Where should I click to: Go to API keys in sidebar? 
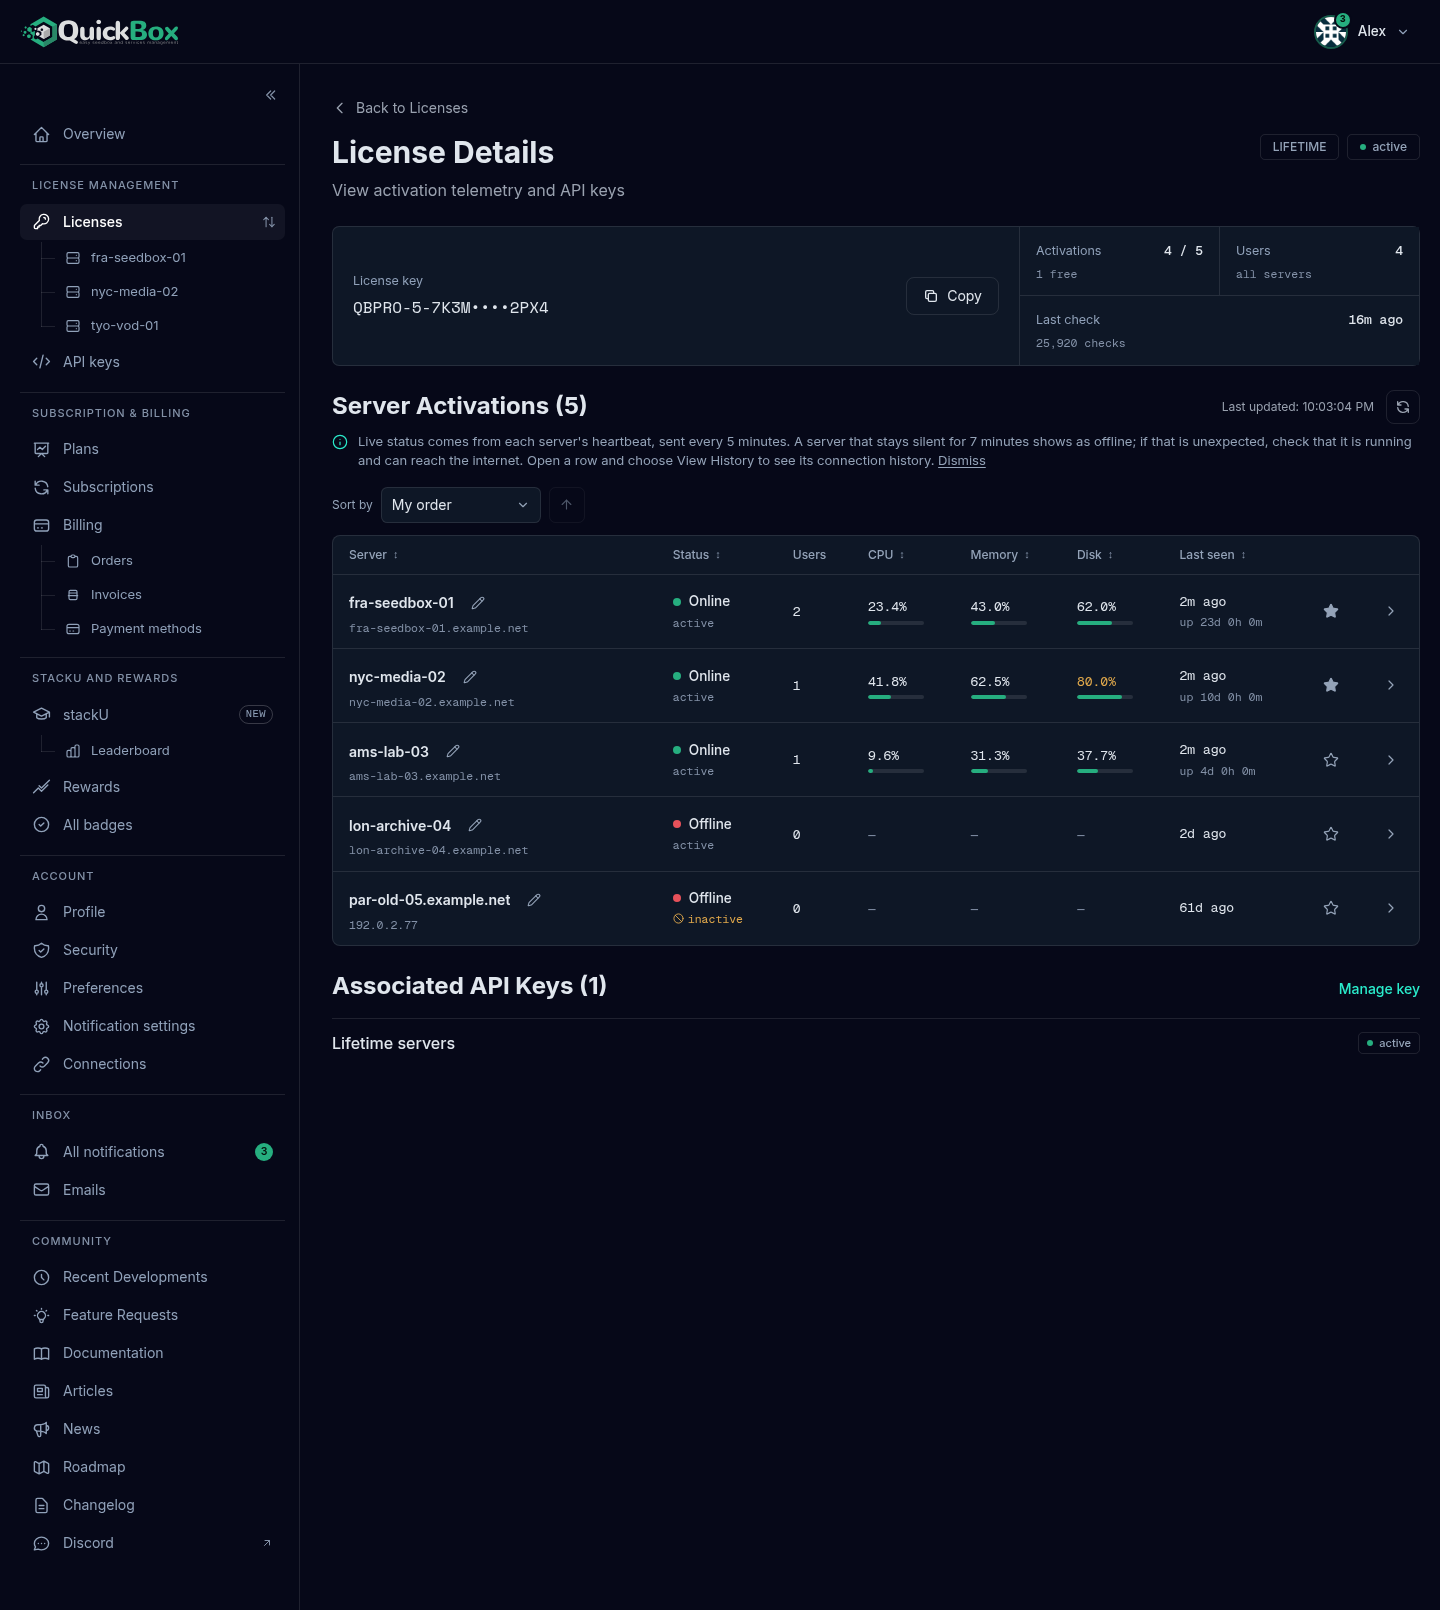pyautogui.click(x=152, y=362)
